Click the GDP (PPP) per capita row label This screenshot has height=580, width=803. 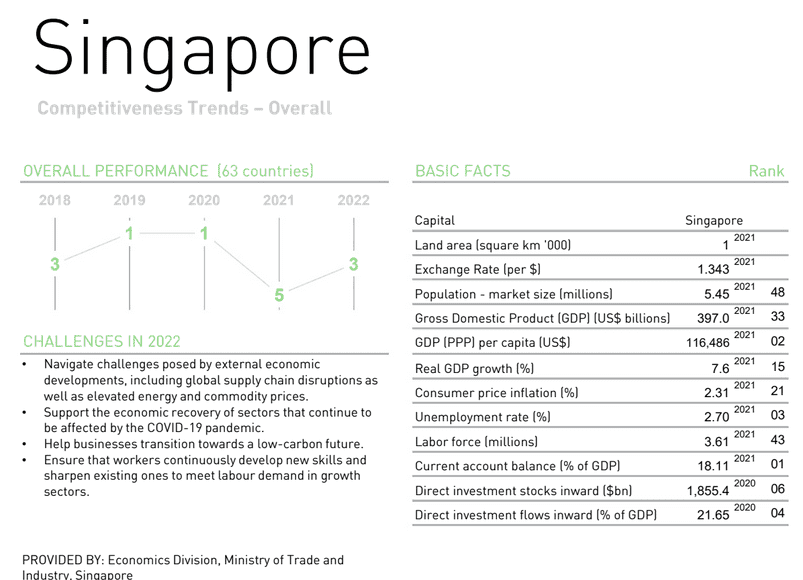tap(492, 342)
